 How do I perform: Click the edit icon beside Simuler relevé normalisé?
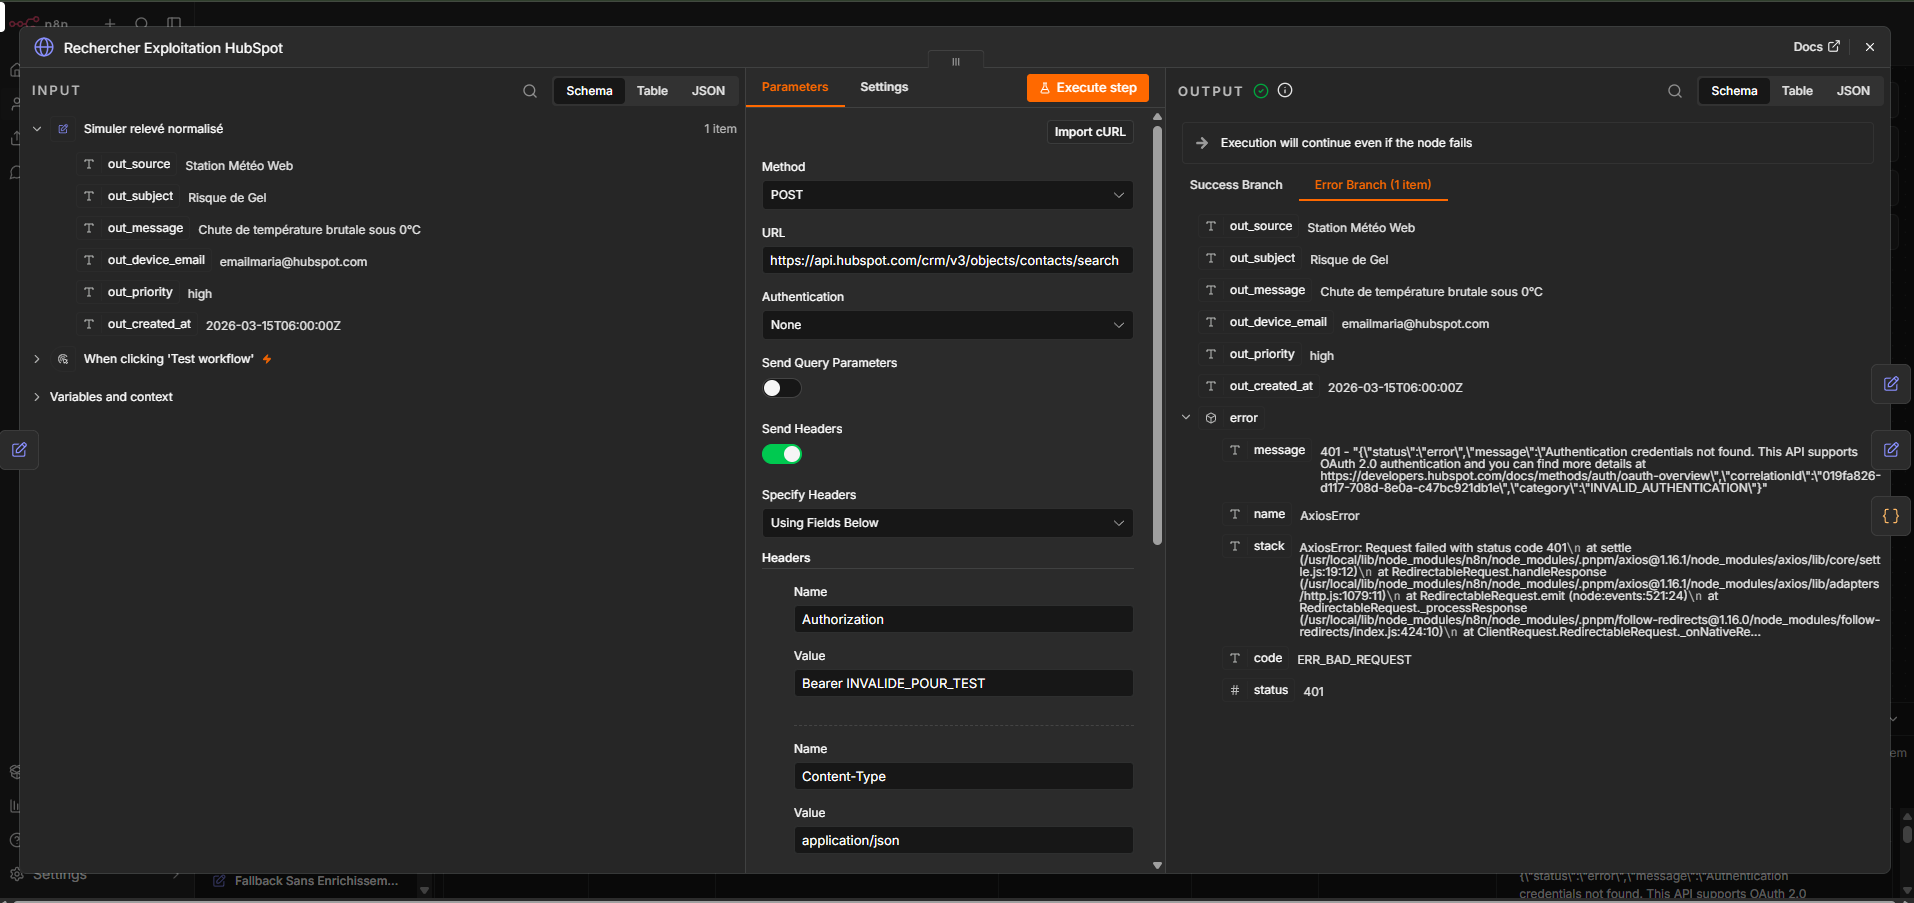63,129
